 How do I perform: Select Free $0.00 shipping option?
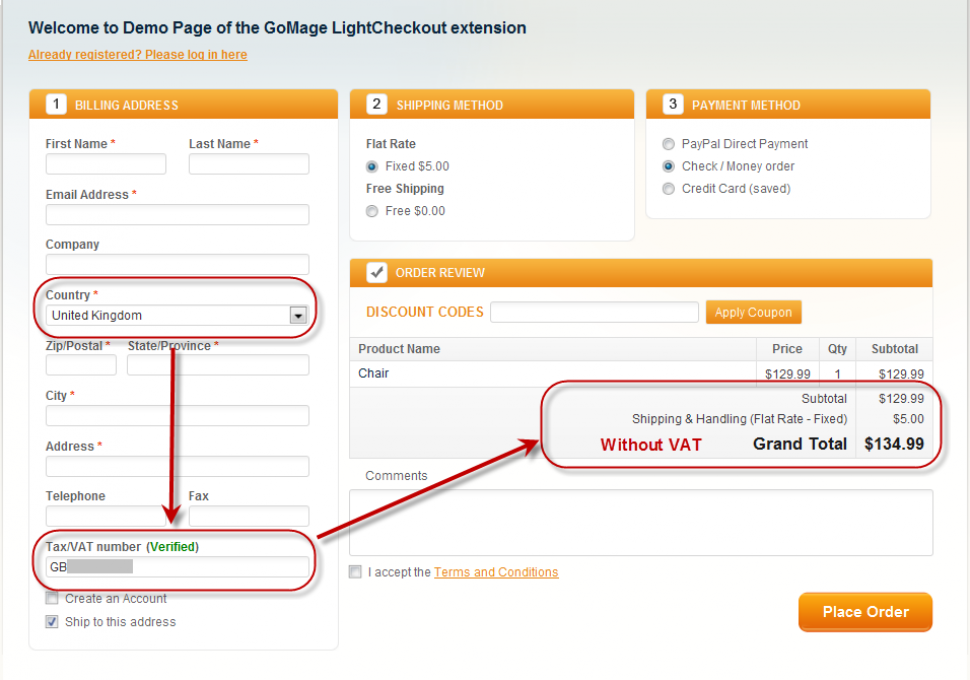tap(372, 211)
